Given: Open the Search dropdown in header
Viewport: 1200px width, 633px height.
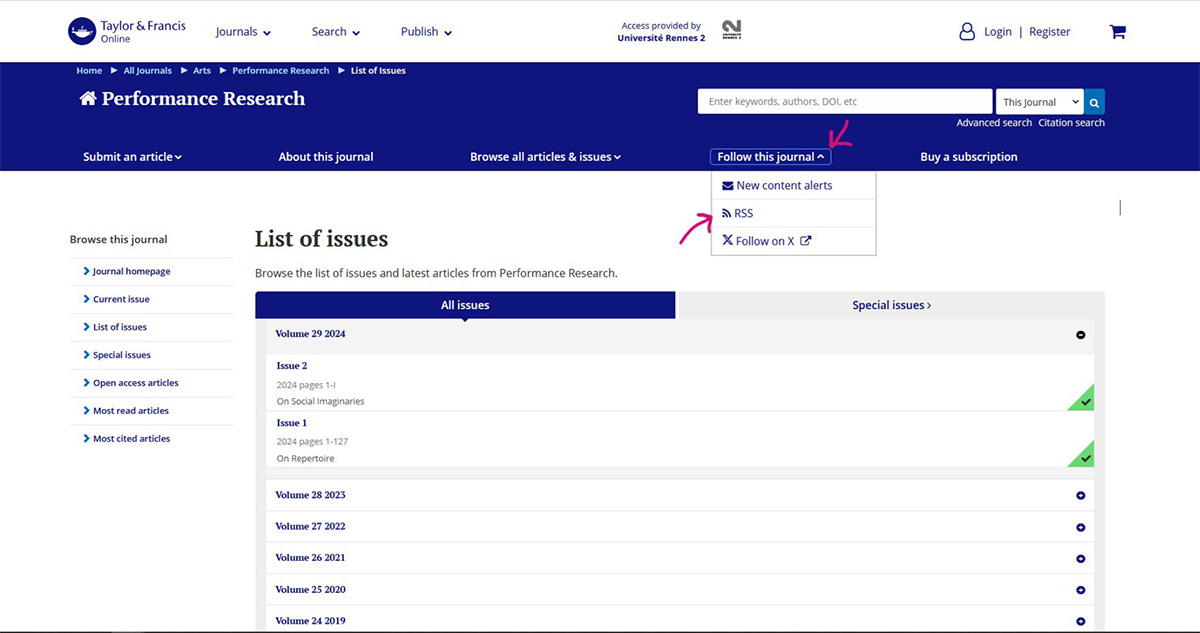Looking at the screenshot, I should pyautogui.click(x=335, y=32).
